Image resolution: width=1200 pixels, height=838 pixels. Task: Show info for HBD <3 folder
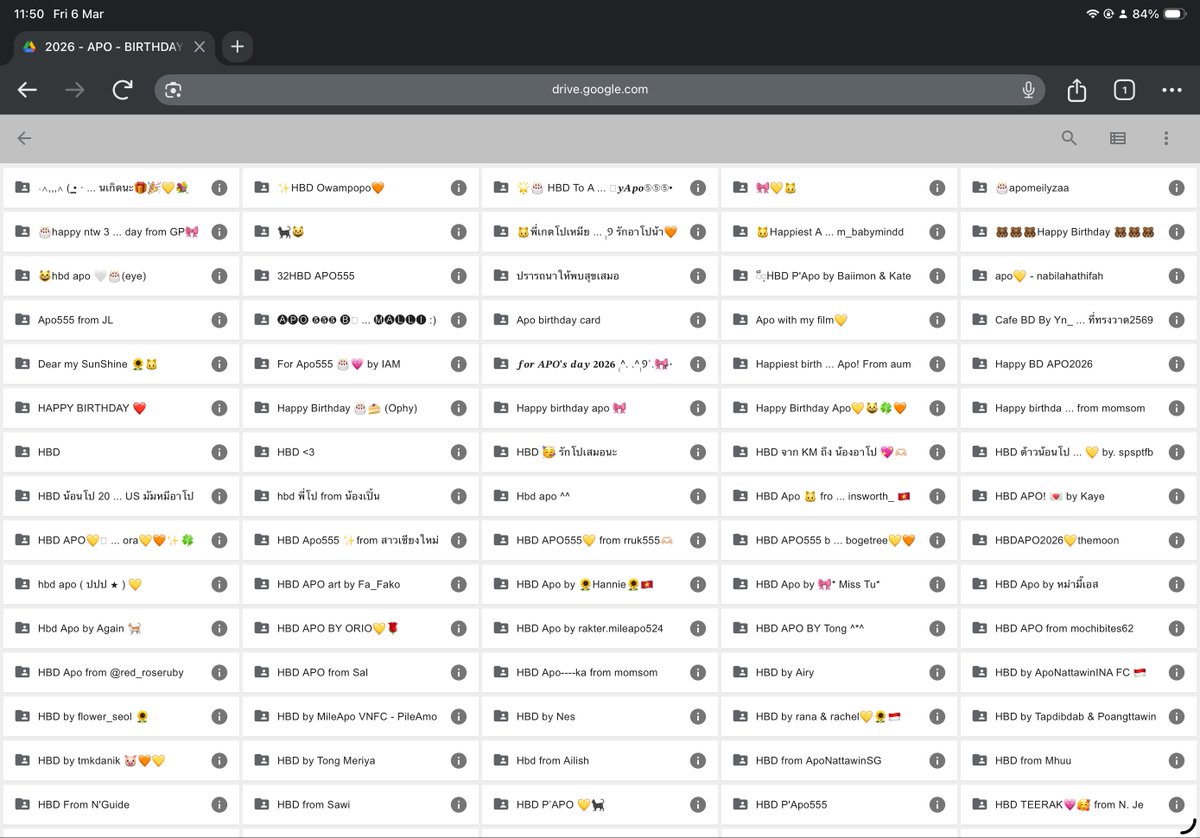(458, 452)
